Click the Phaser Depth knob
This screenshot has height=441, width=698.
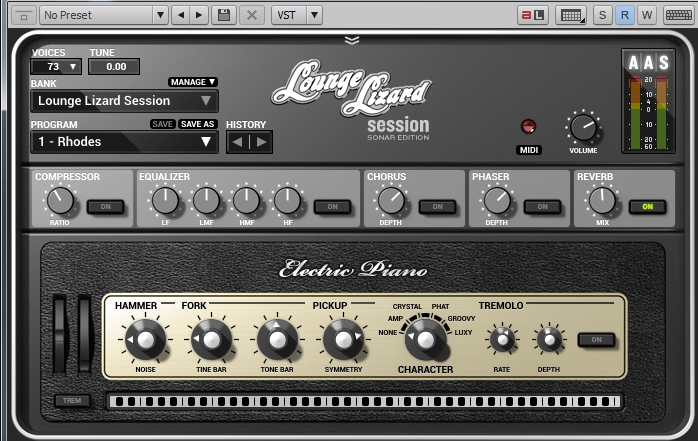(496, 200)
